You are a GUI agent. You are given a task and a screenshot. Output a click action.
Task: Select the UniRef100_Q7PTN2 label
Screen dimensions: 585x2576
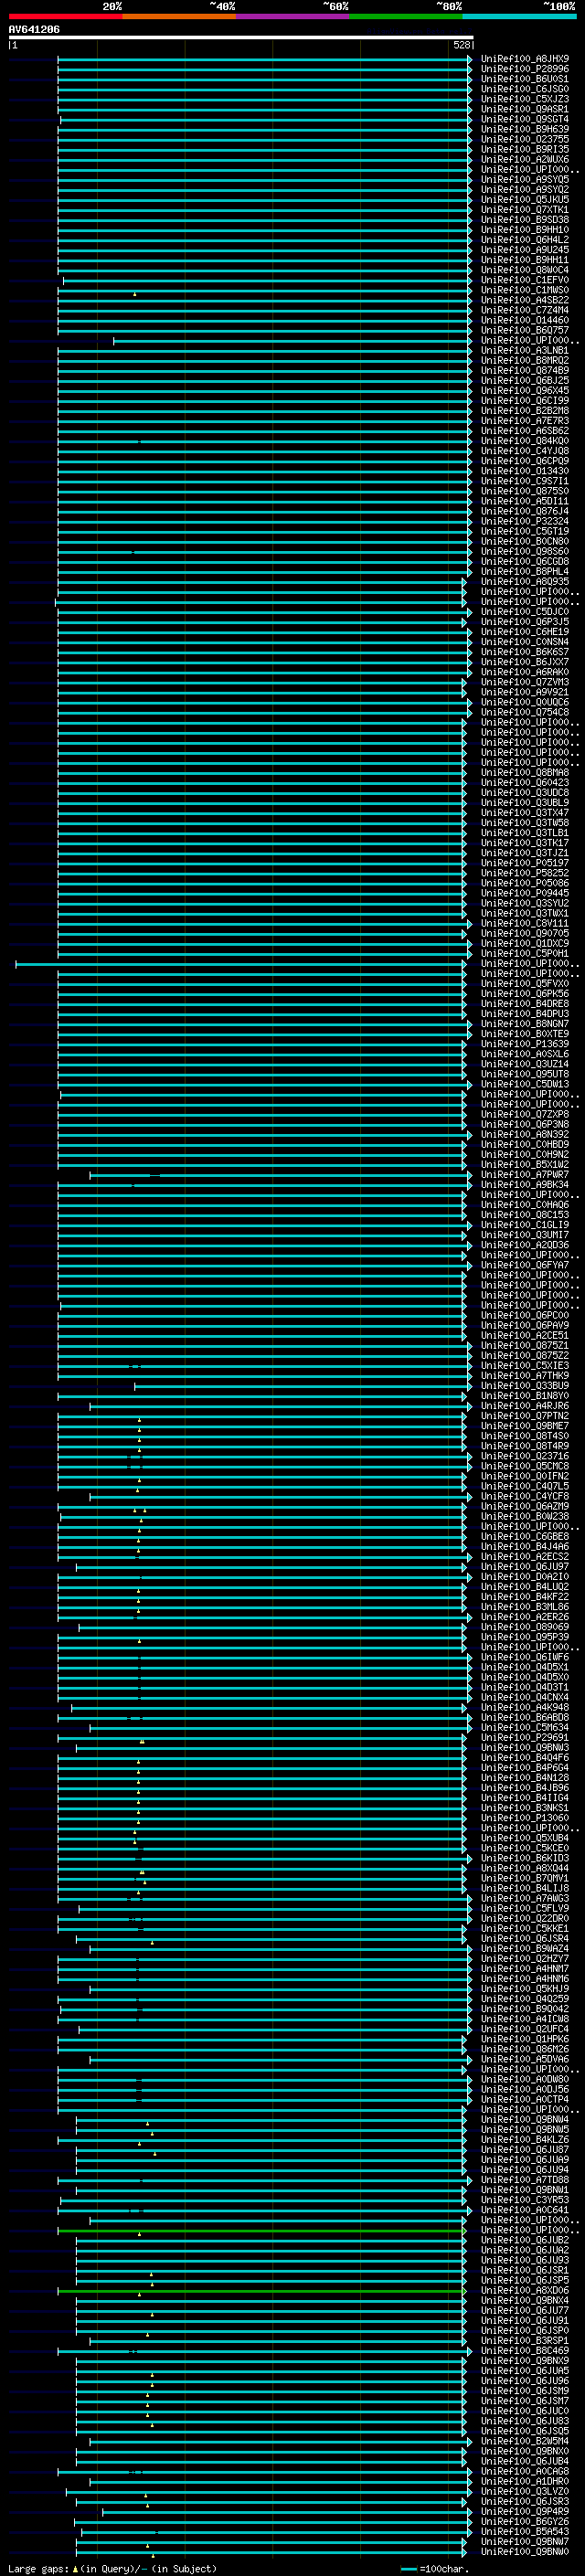(x=525, y=1416)
